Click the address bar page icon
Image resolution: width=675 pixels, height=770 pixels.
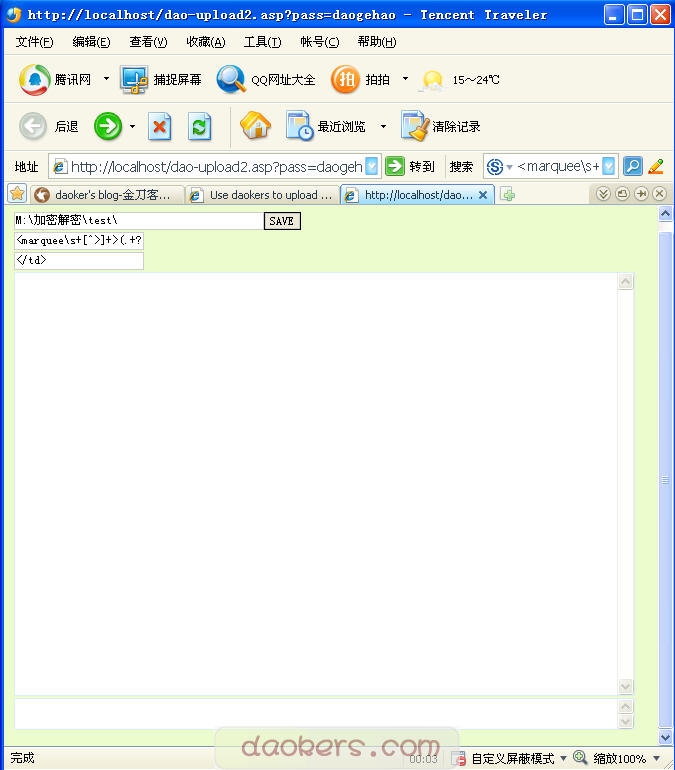pyautogui.click(x=59, y=167)
